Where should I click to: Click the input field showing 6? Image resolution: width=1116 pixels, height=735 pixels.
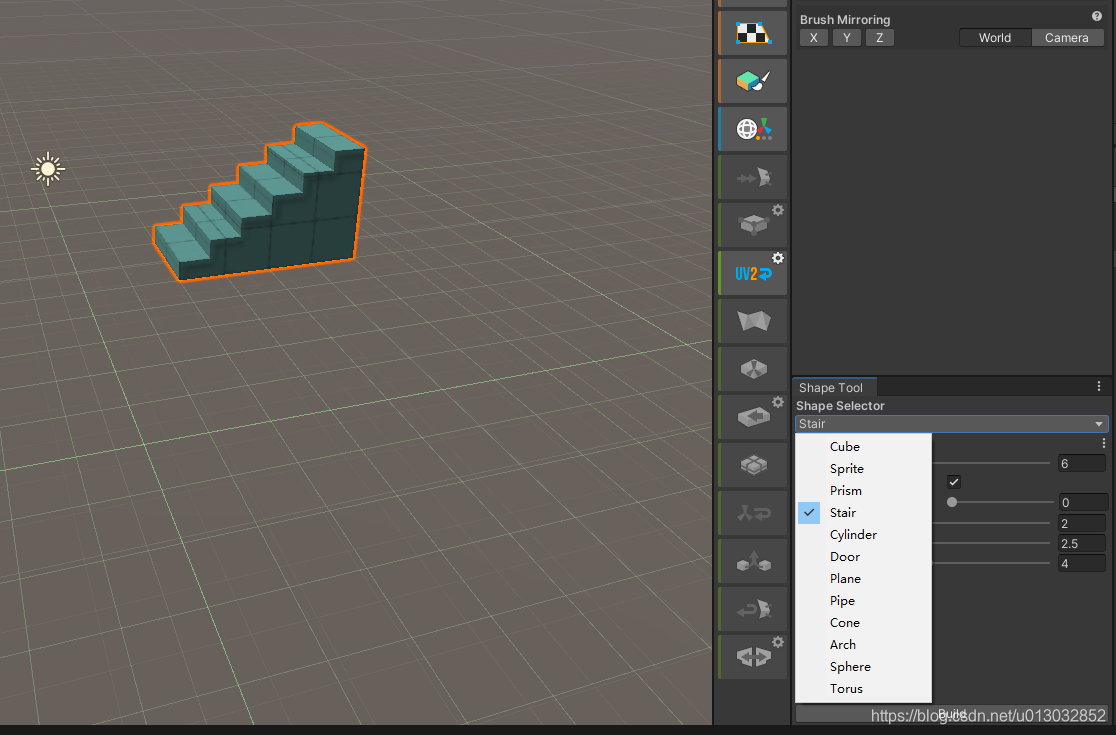tap(1082, 463)
